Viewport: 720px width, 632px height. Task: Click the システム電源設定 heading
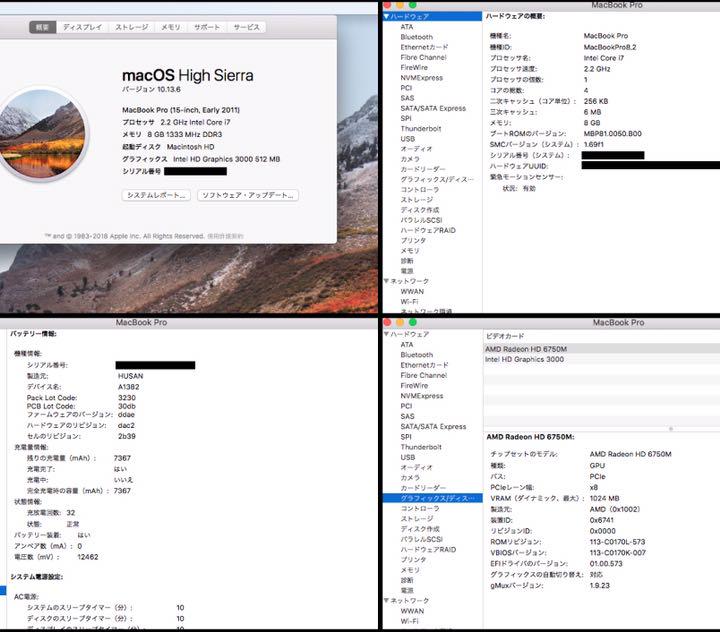pyautogui.click(x=36, y=576)
